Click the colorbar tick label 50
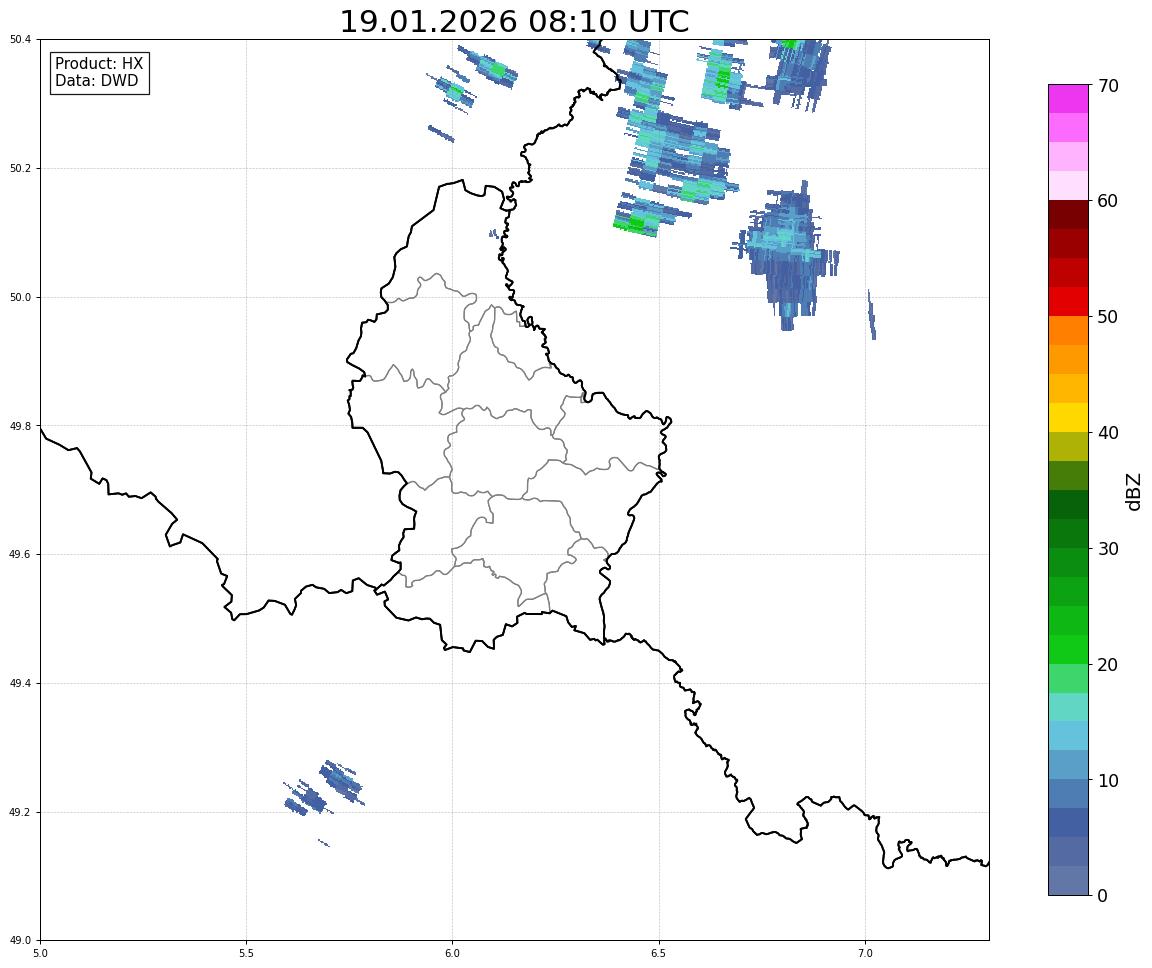This screenshot has width=1152, height=968. [1108, 317]
